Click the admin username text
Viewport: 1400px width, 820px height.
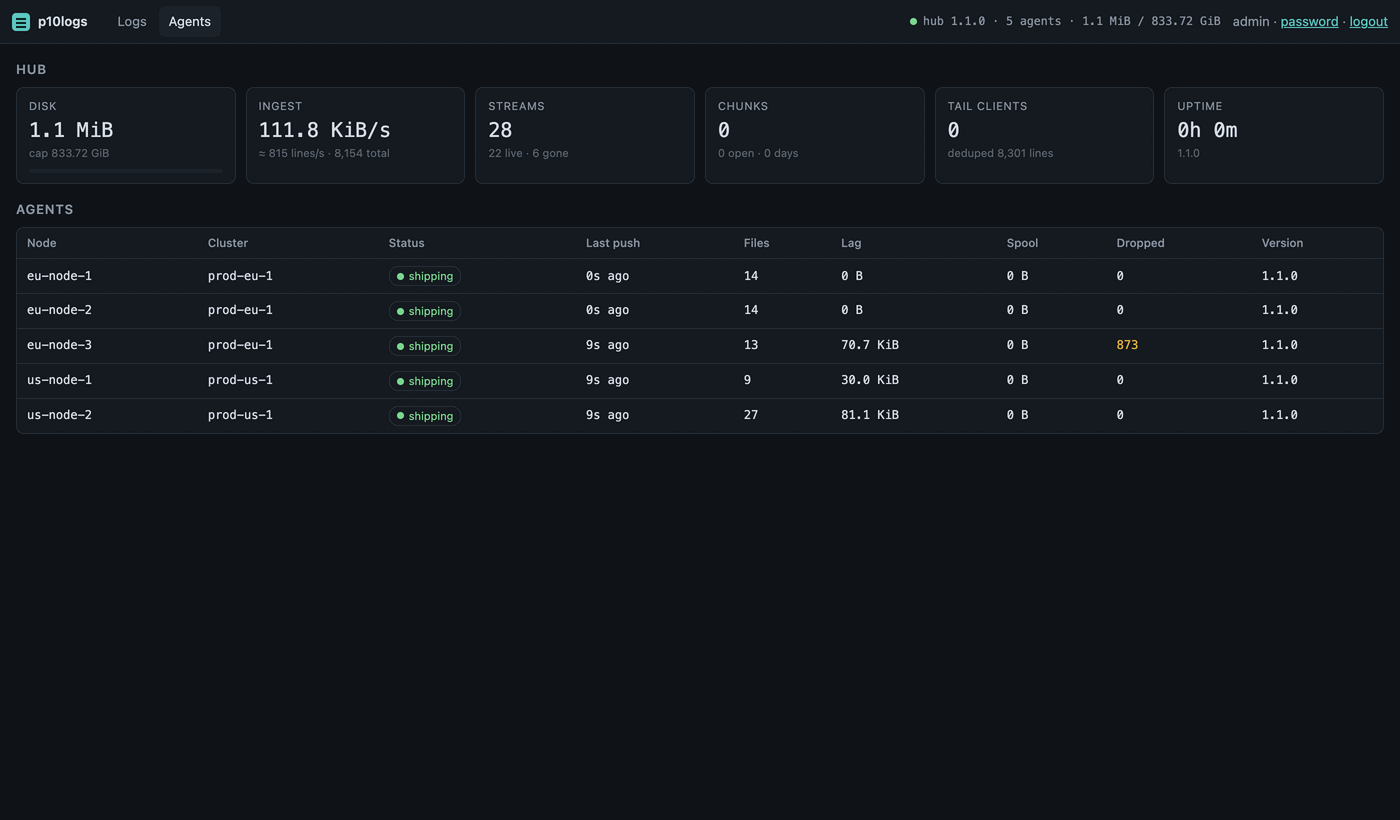(x=1251, y=21)
